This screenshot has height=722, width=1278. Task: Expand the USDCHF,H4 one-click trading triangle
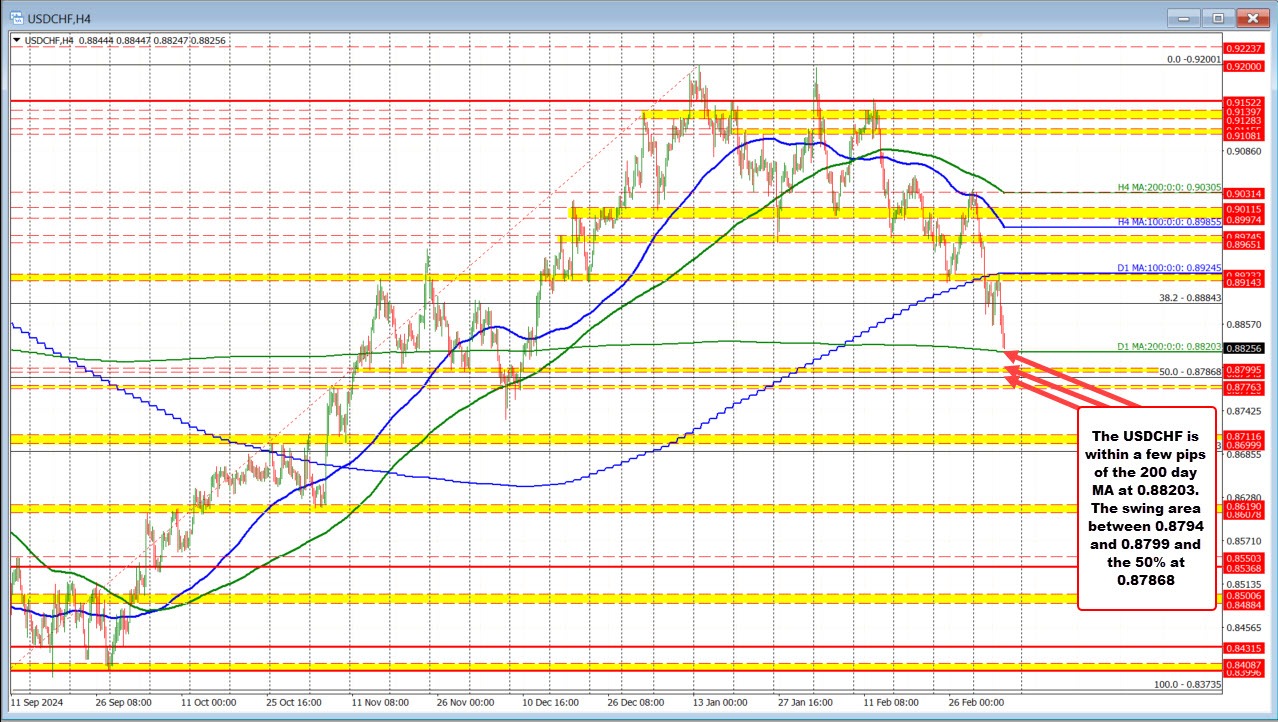14,40
